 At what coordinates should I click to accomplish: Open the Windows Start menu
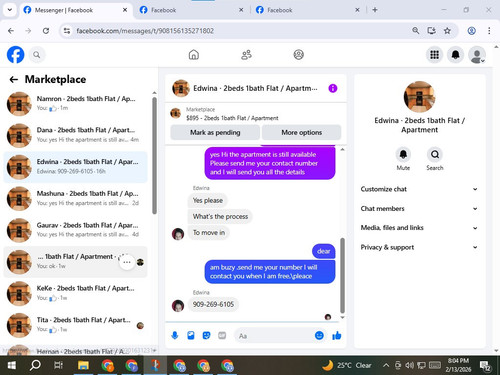pos(12,365)
